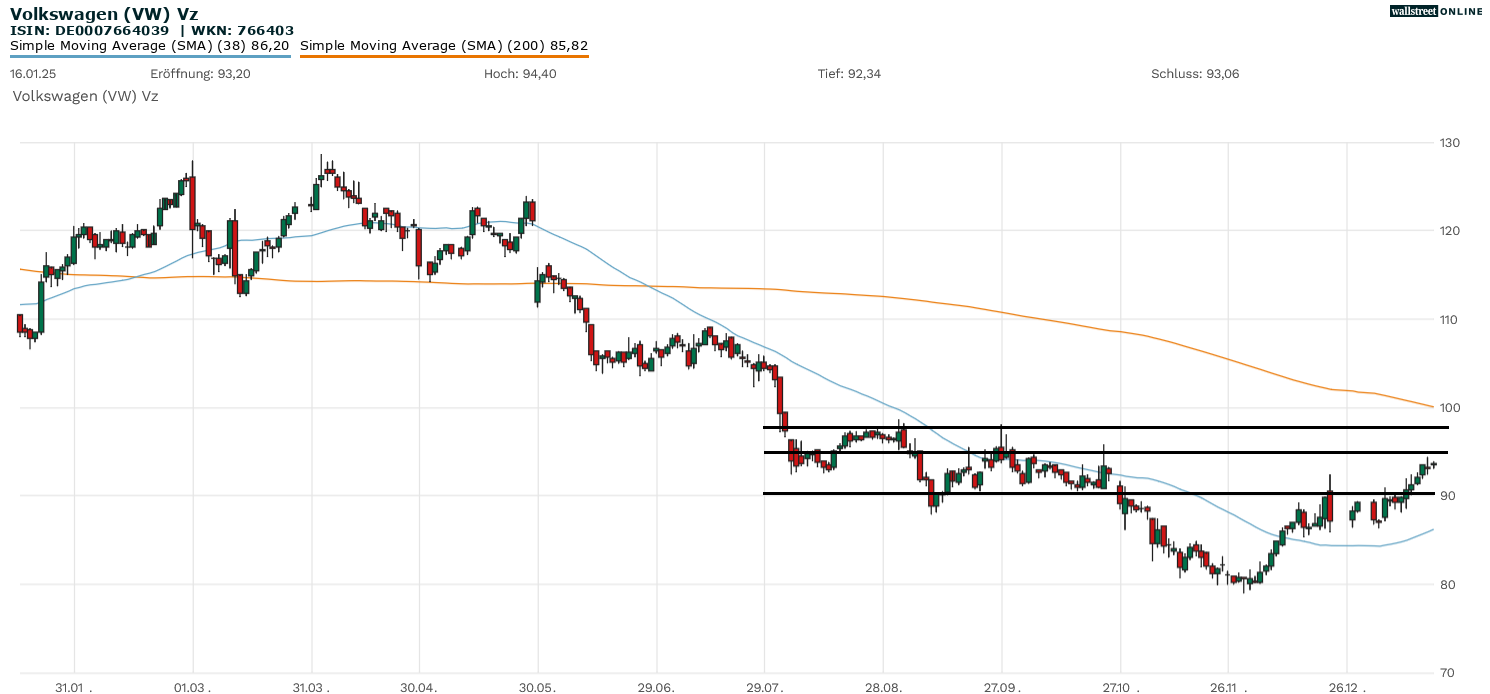Click the 29.07. date on x-axis
1490x694 pixels.
(x=764, y=688)
